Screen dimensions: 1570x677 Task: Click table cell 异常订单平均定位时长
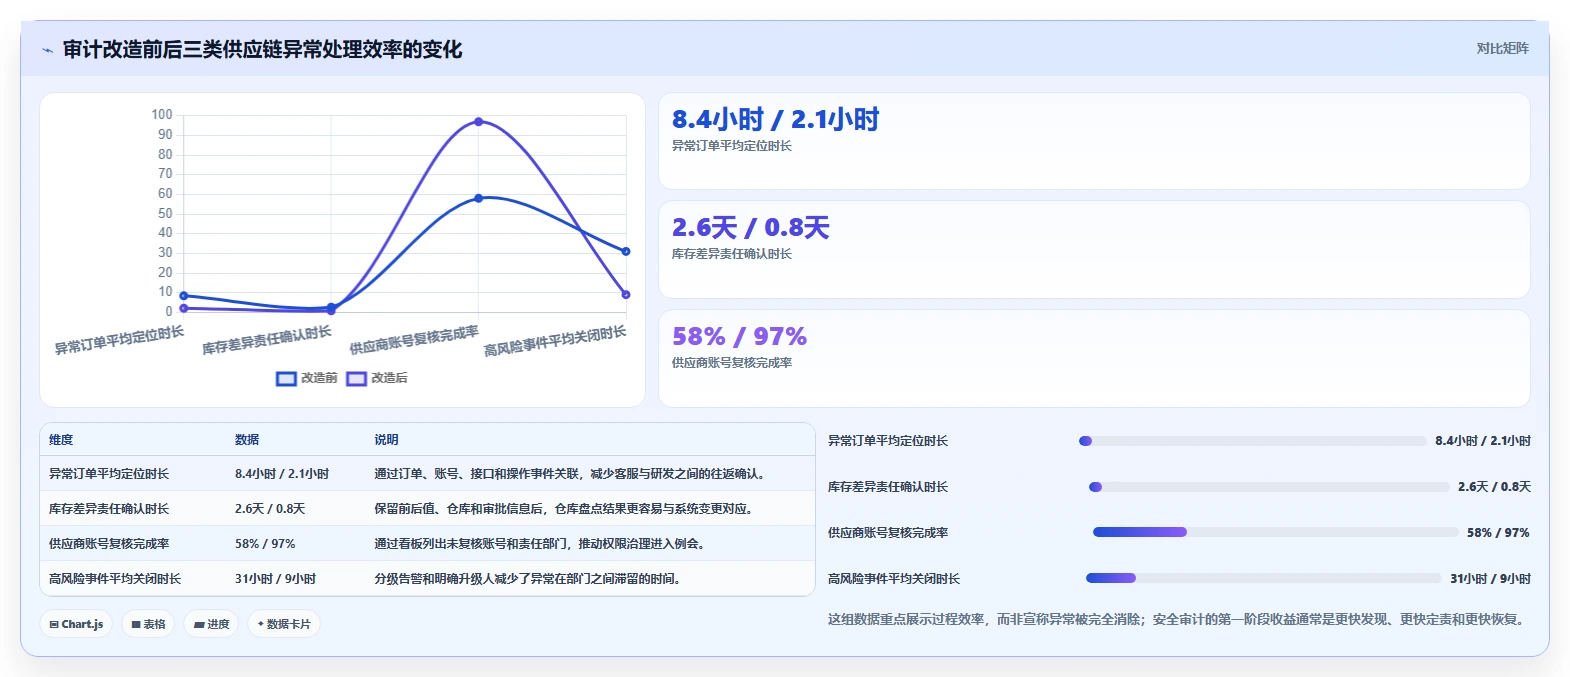coord(109,474)
